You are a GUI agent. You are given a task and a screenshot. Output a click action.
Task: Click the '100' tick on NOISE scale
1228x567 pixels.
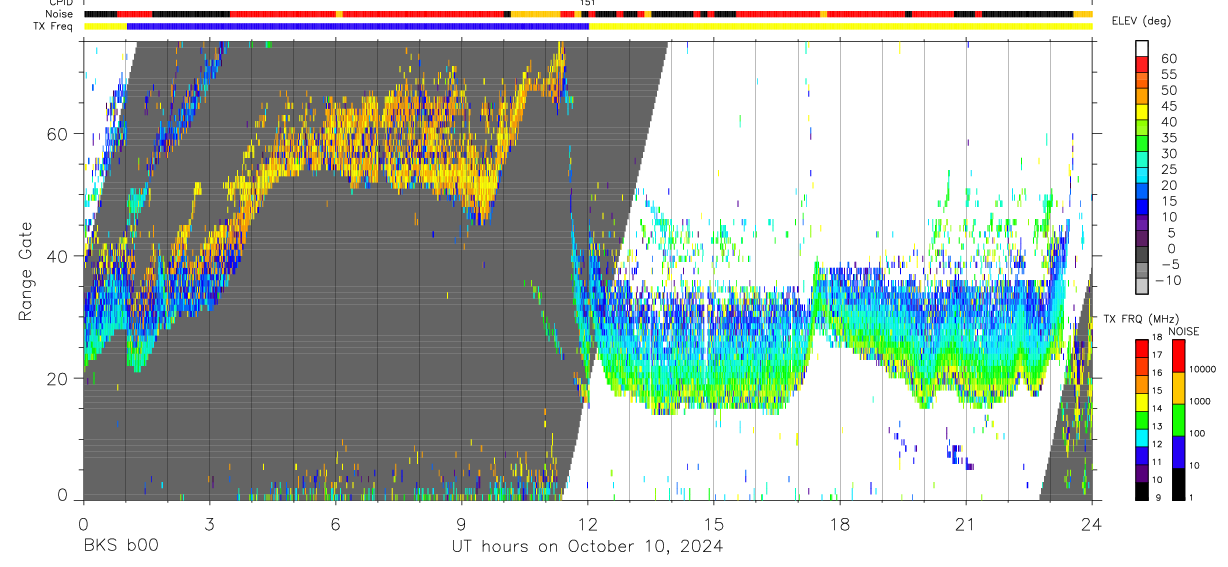(x=1198, y=434)
